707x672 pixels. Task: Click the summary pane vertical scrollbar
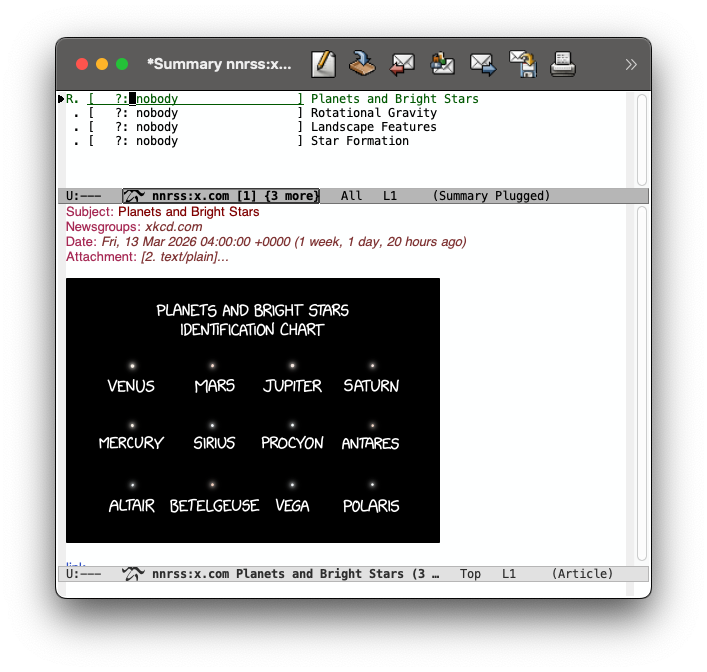tap(641, 138)
